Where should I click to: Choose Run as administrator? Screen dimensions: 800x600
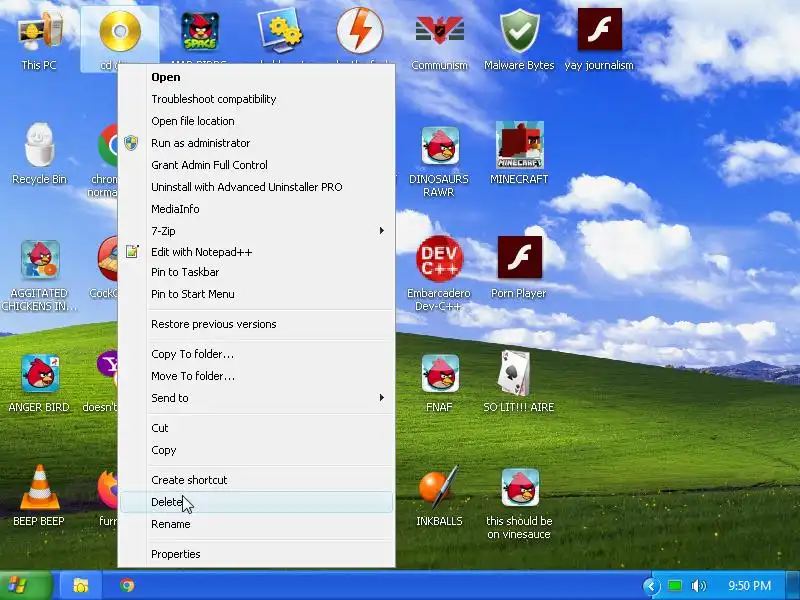257,143
